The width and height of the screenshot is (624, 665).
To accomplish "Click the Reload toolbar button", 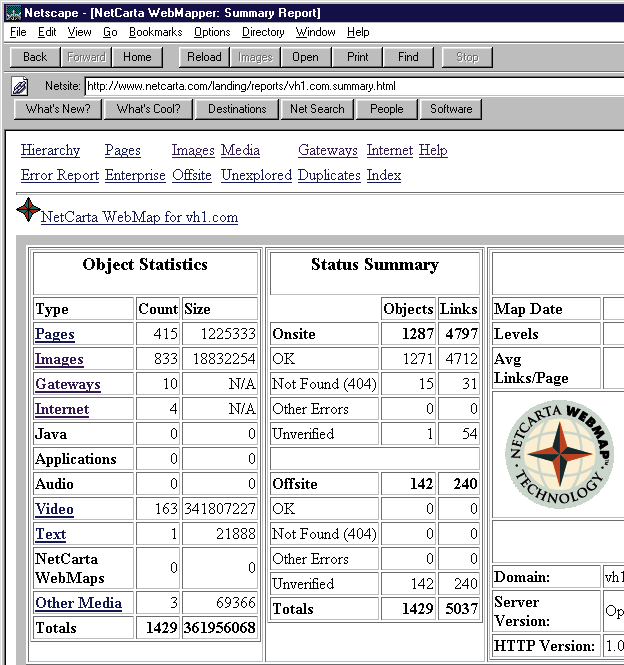I will (x=204, y=57).
